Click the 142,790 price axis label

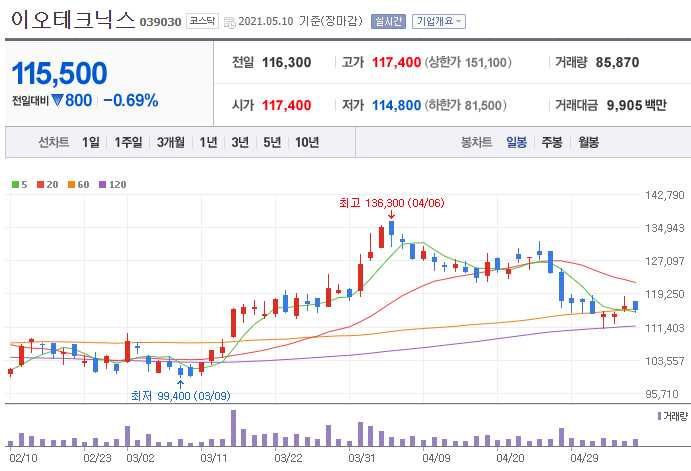[665, 195]
